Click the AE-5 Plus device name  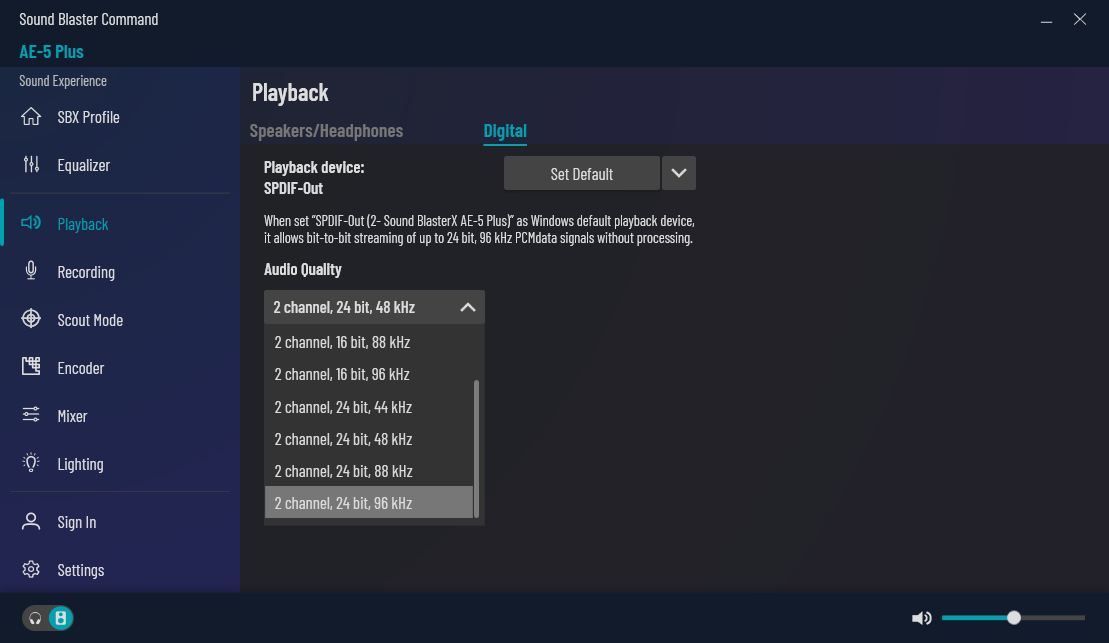tap(52, 52)
